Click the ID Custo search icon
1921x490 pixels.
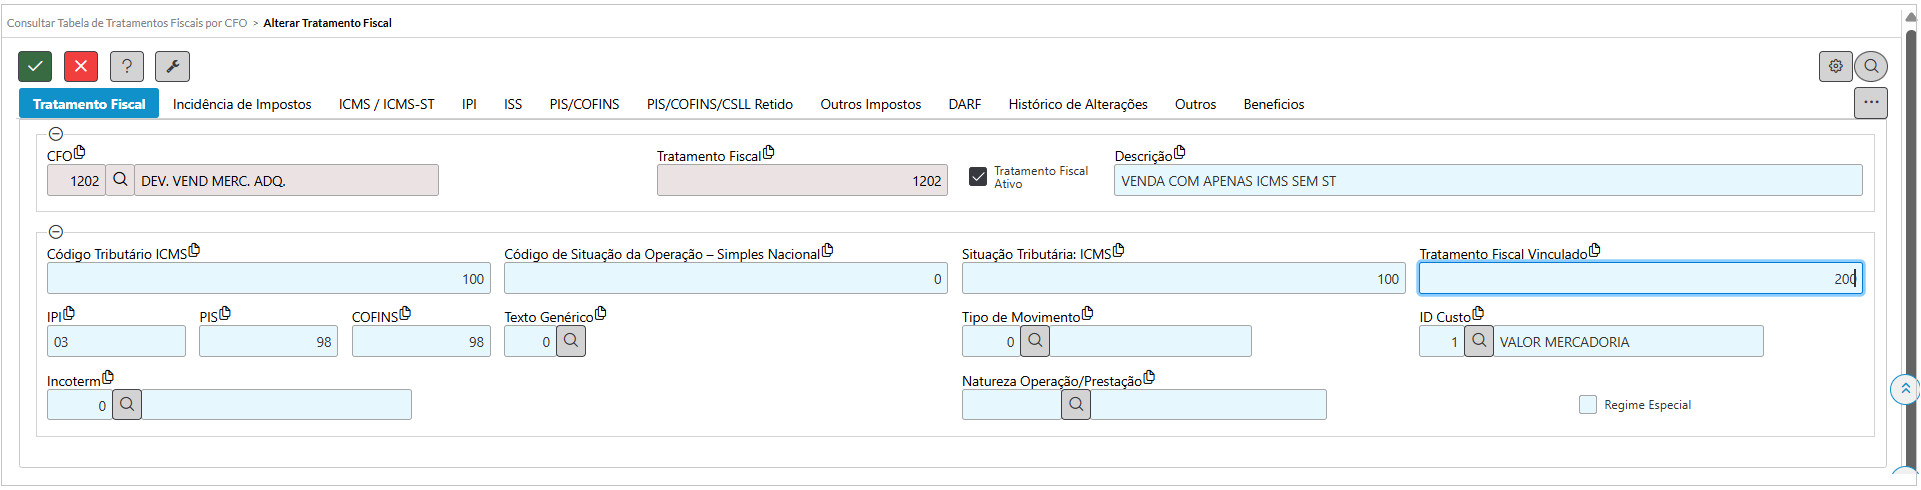tap(1479, 341)
